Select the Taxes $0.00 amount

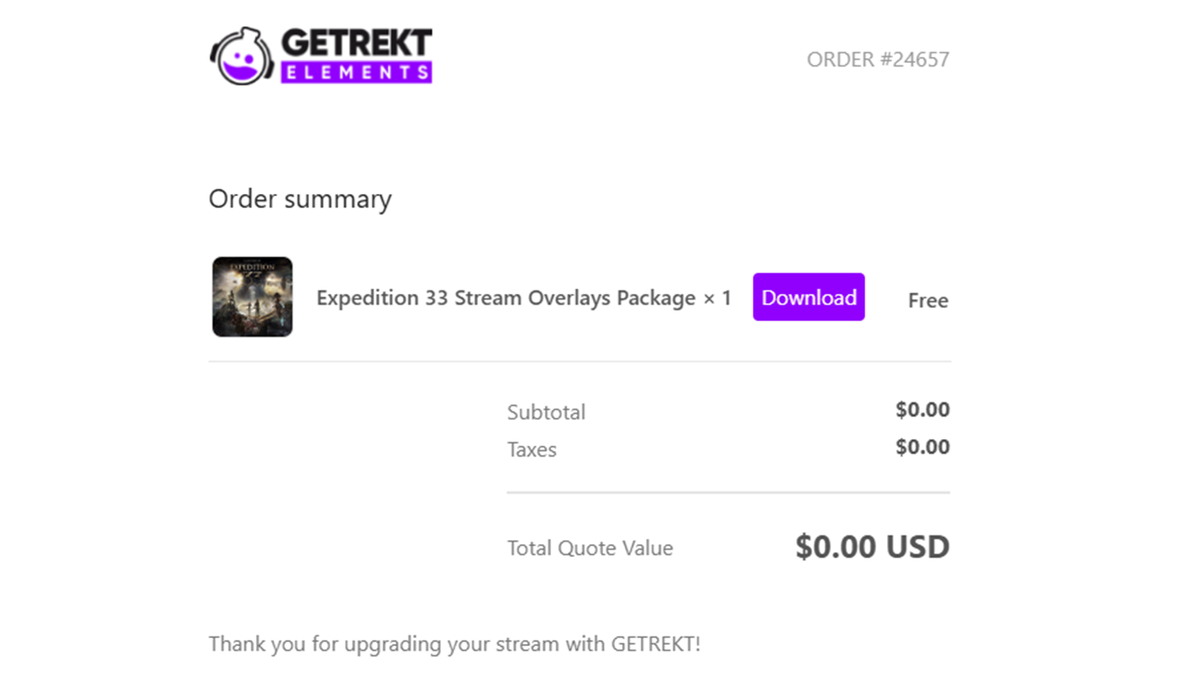click(x=922, y=447)
